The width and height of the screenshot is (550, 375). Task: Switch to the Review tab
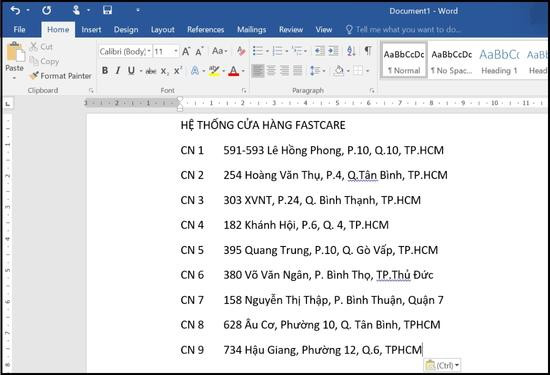tap(291, 30)
